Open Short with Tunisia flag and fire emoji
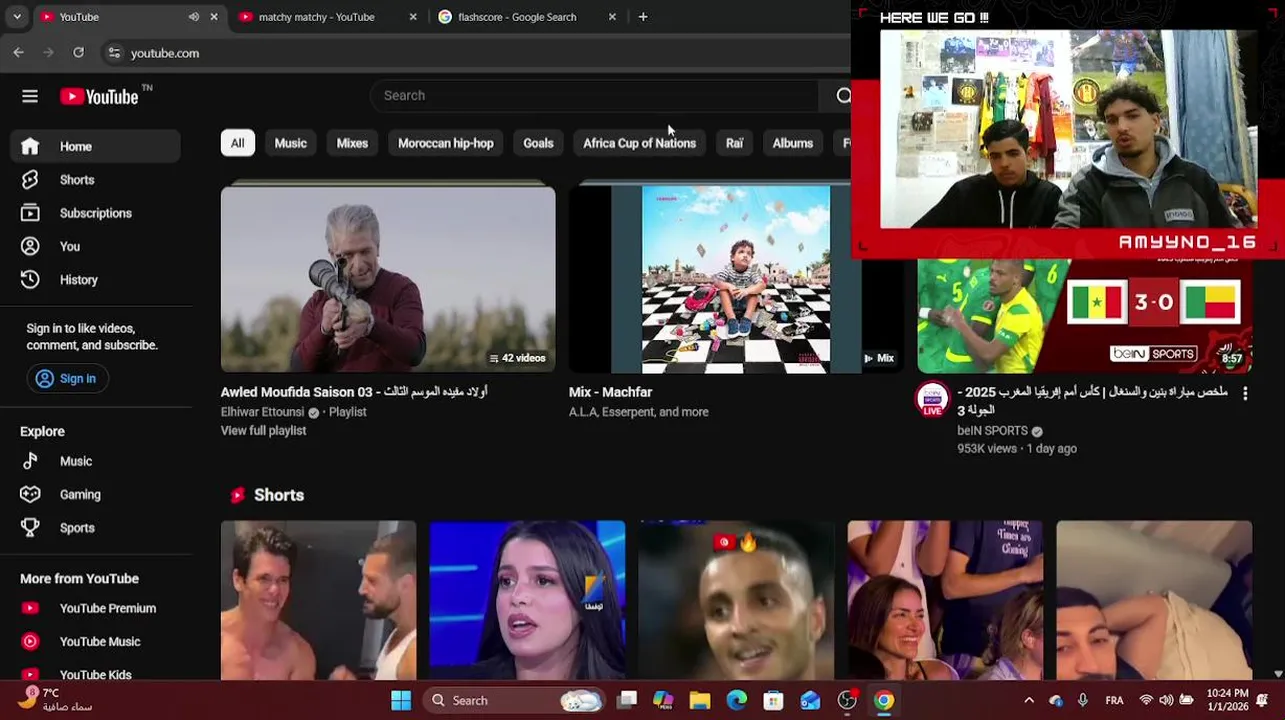Viewport: 1285px width, 720px height. [736, 600]
